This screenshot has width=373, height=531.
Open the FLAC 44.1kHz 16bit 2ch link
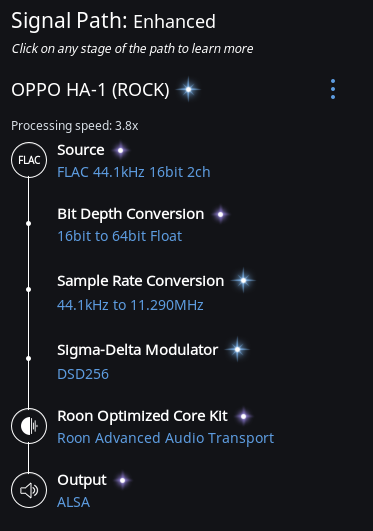click(134, 172)
